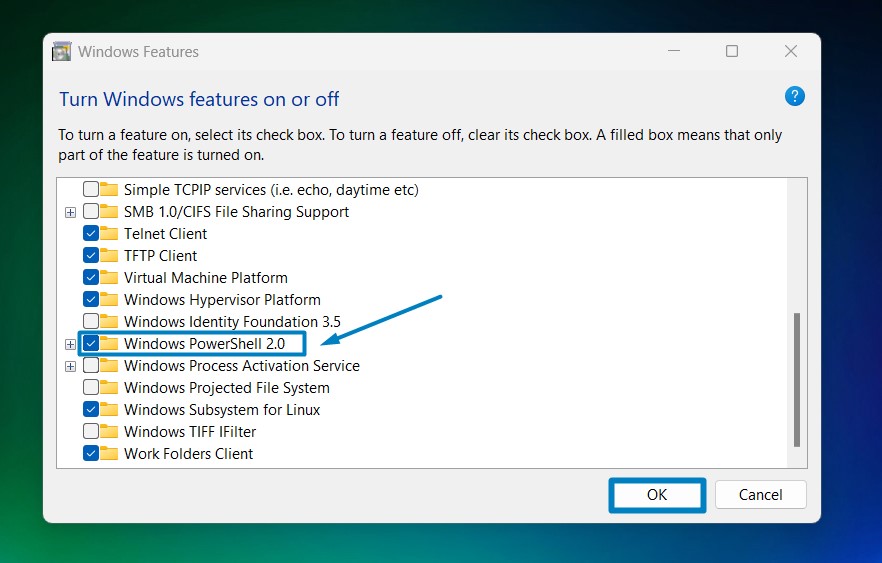Click OK to apply feature changes

(657, 495)
